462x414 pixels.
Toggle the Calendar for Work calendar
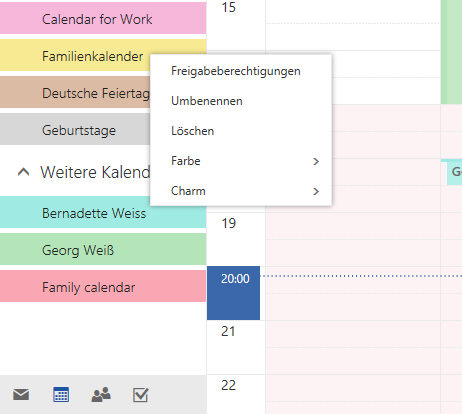click(103, 18)
